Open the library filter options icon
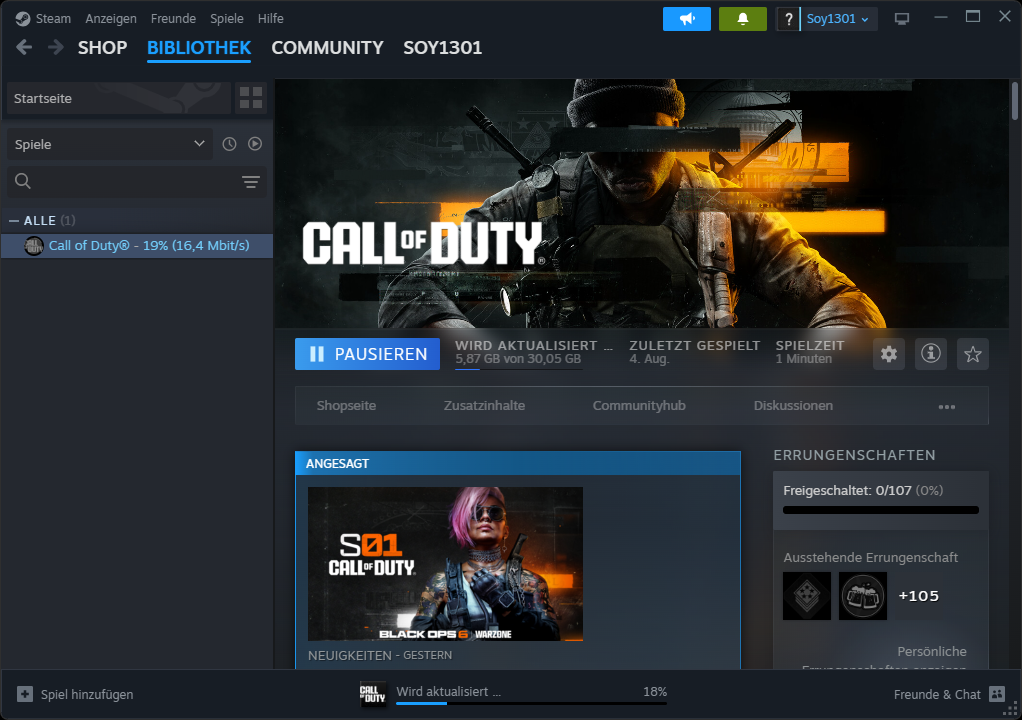 (250, 181)
